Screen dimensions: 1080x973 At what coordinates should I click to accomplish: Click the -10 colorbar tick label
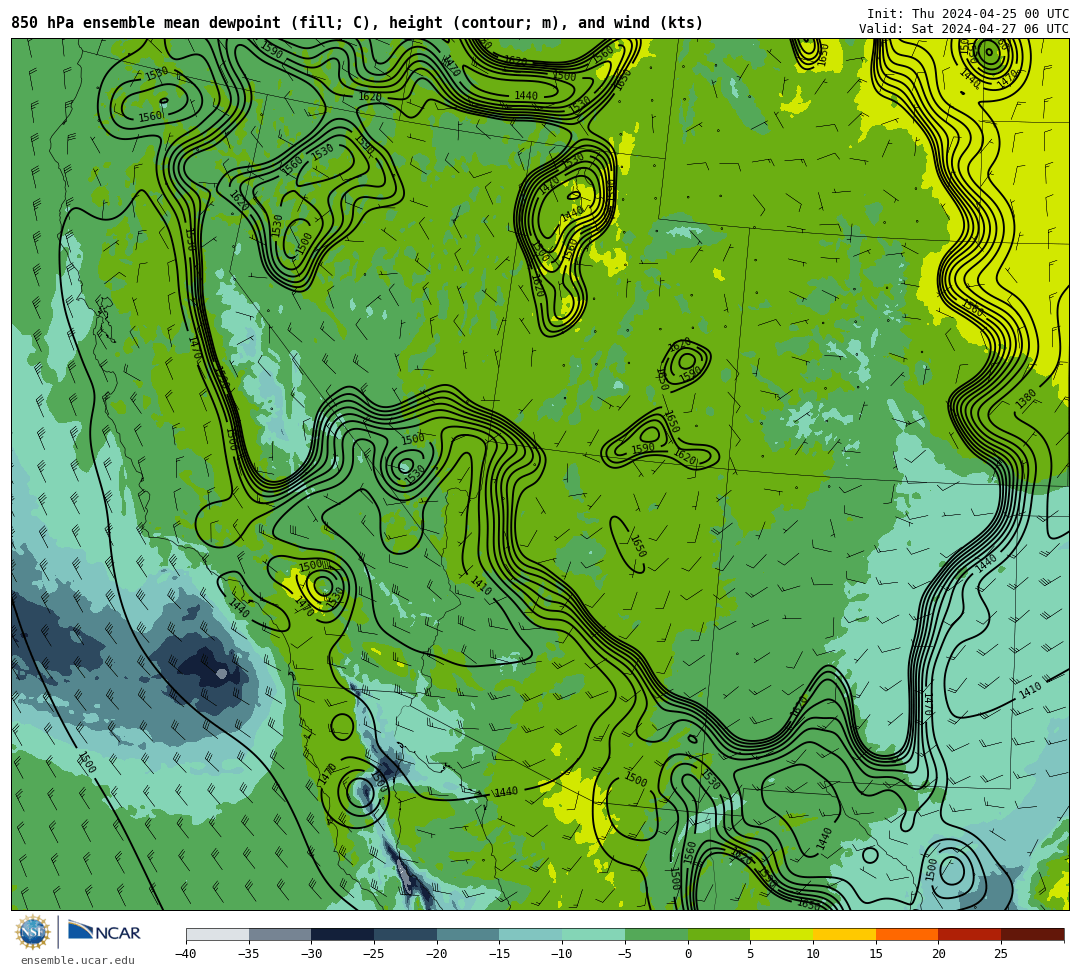(562, 954)
